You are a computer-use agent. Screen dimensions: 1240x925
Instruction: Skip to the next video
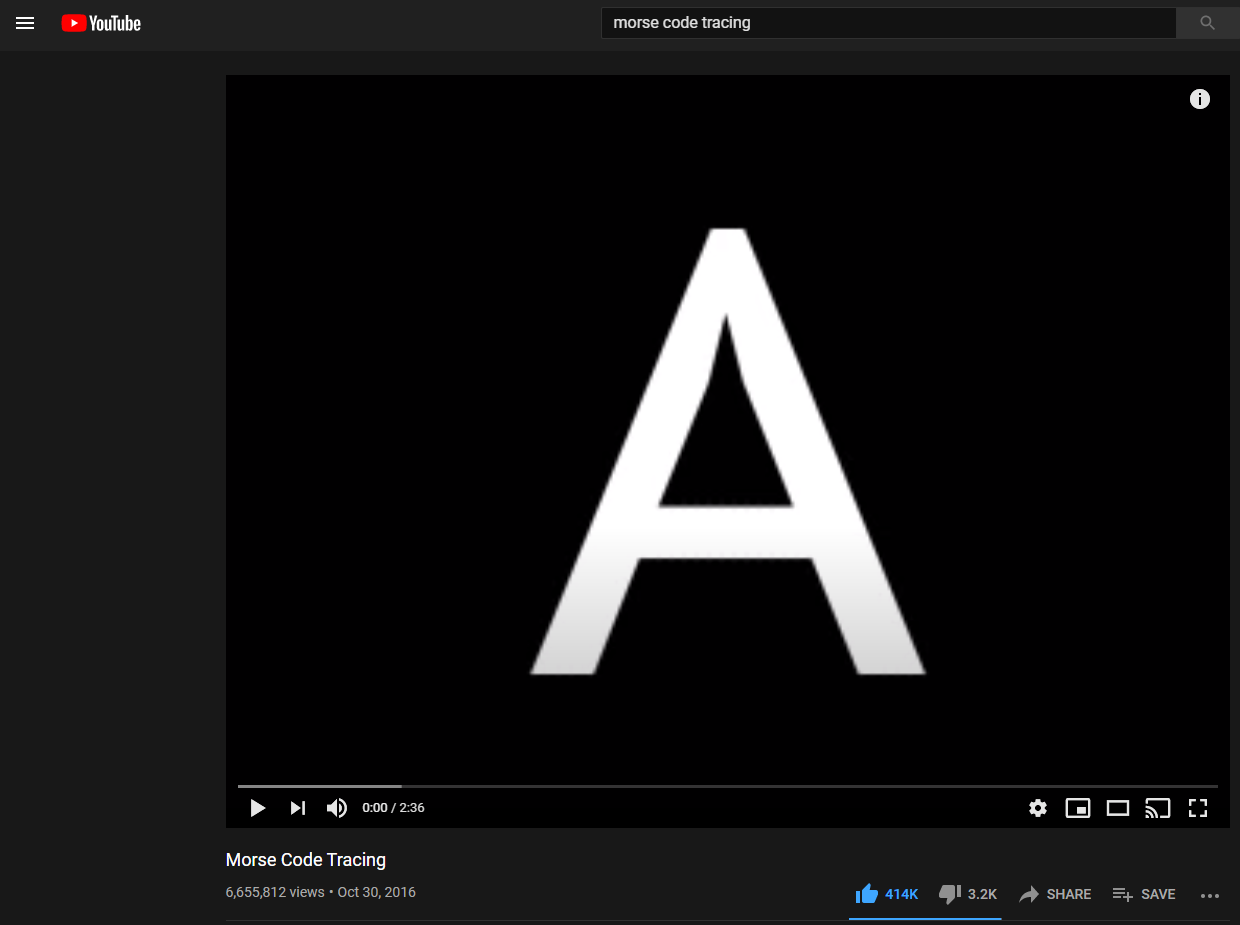pyautogui.click(x=297, y=808)
